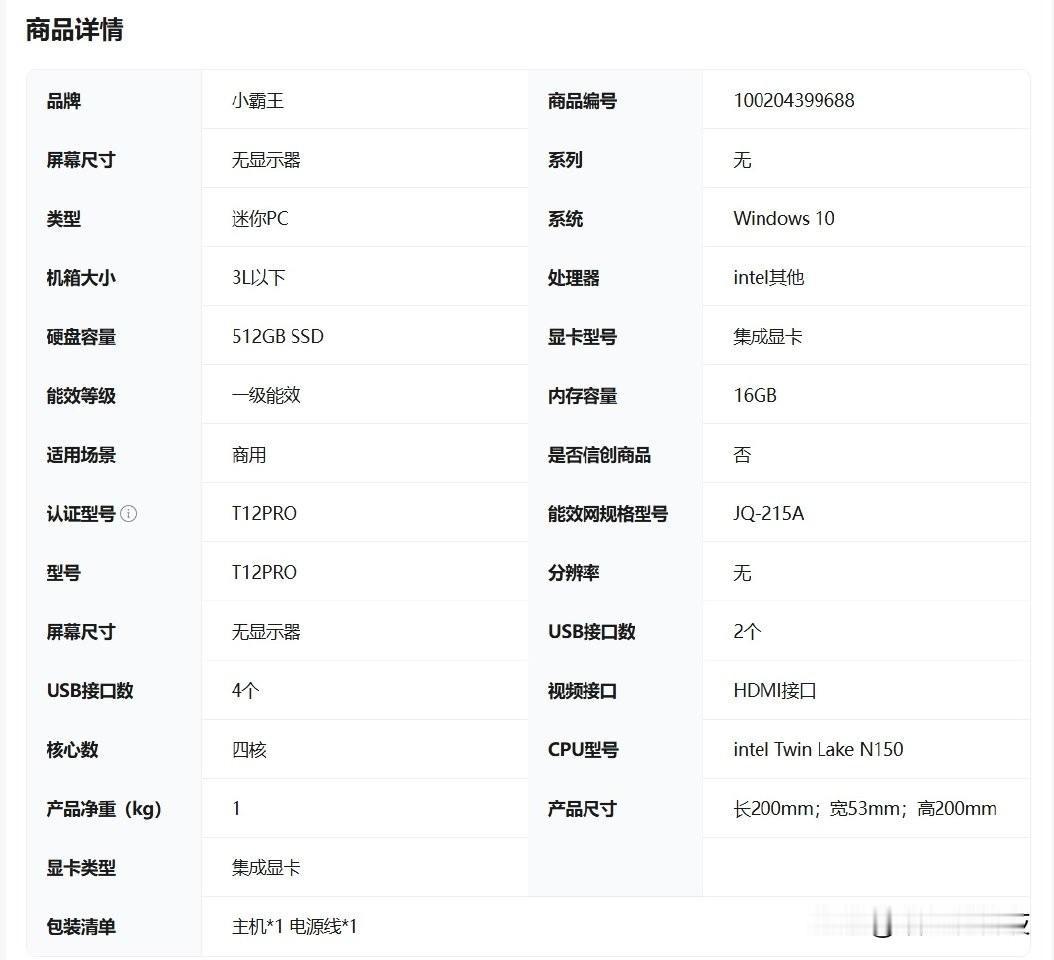This screenshot has width=1054, height=960.
Task: Select dimensions 长200mm；宽53mm；高200mm
Action: pos(865,808)
